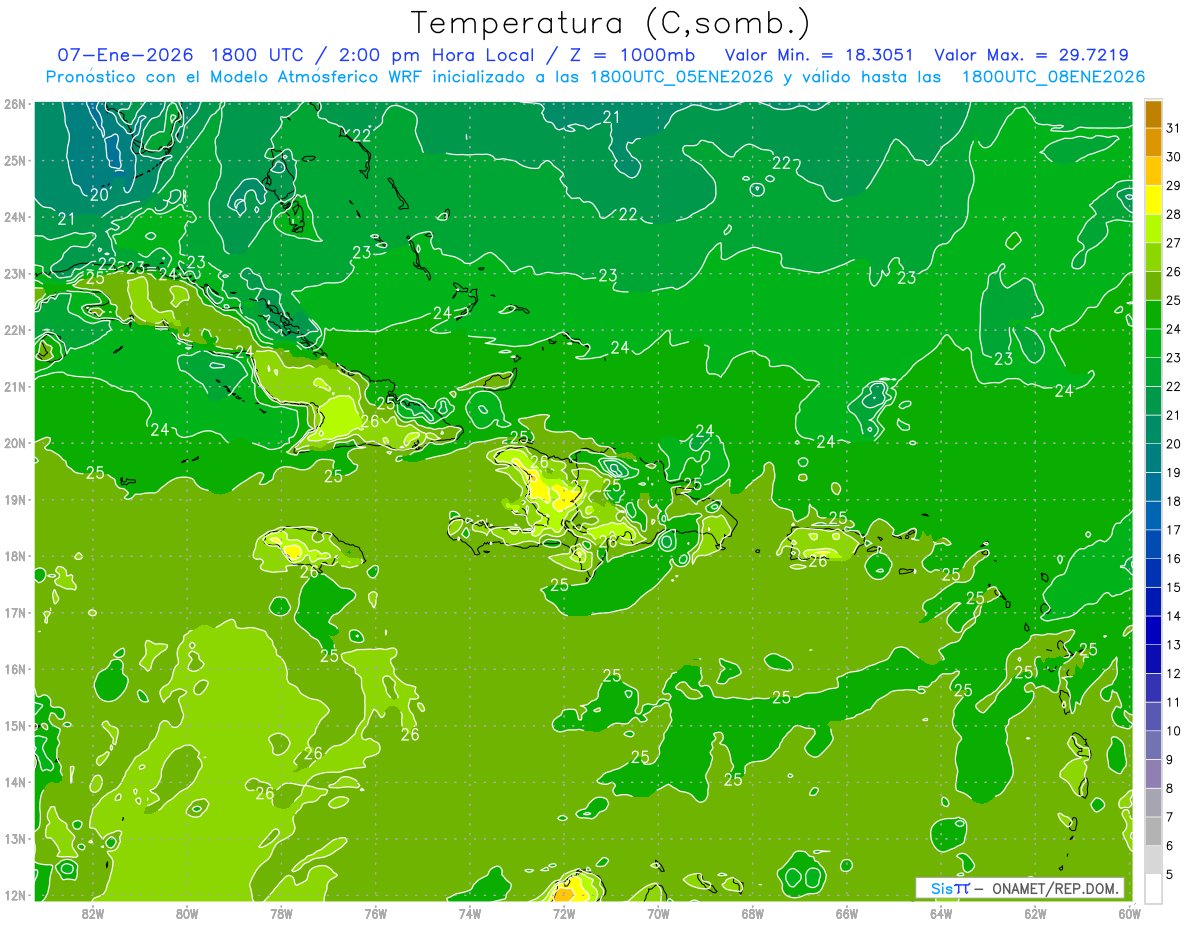Click the gray legend swatch between 6 and 7
This screenshot has height=927, width=1200.
coord(1153,831)
